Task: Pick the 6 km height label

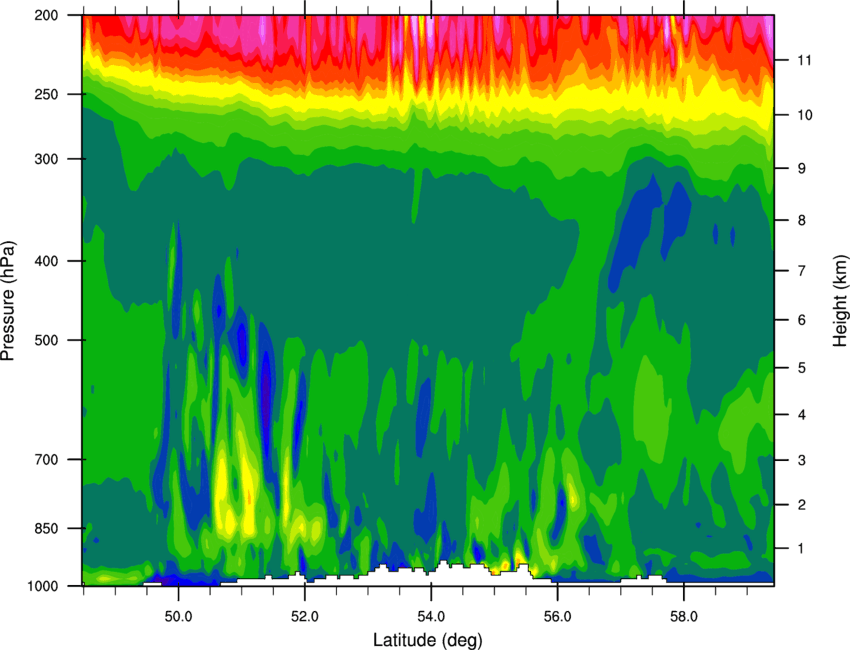Action: (x=801, y=320)
